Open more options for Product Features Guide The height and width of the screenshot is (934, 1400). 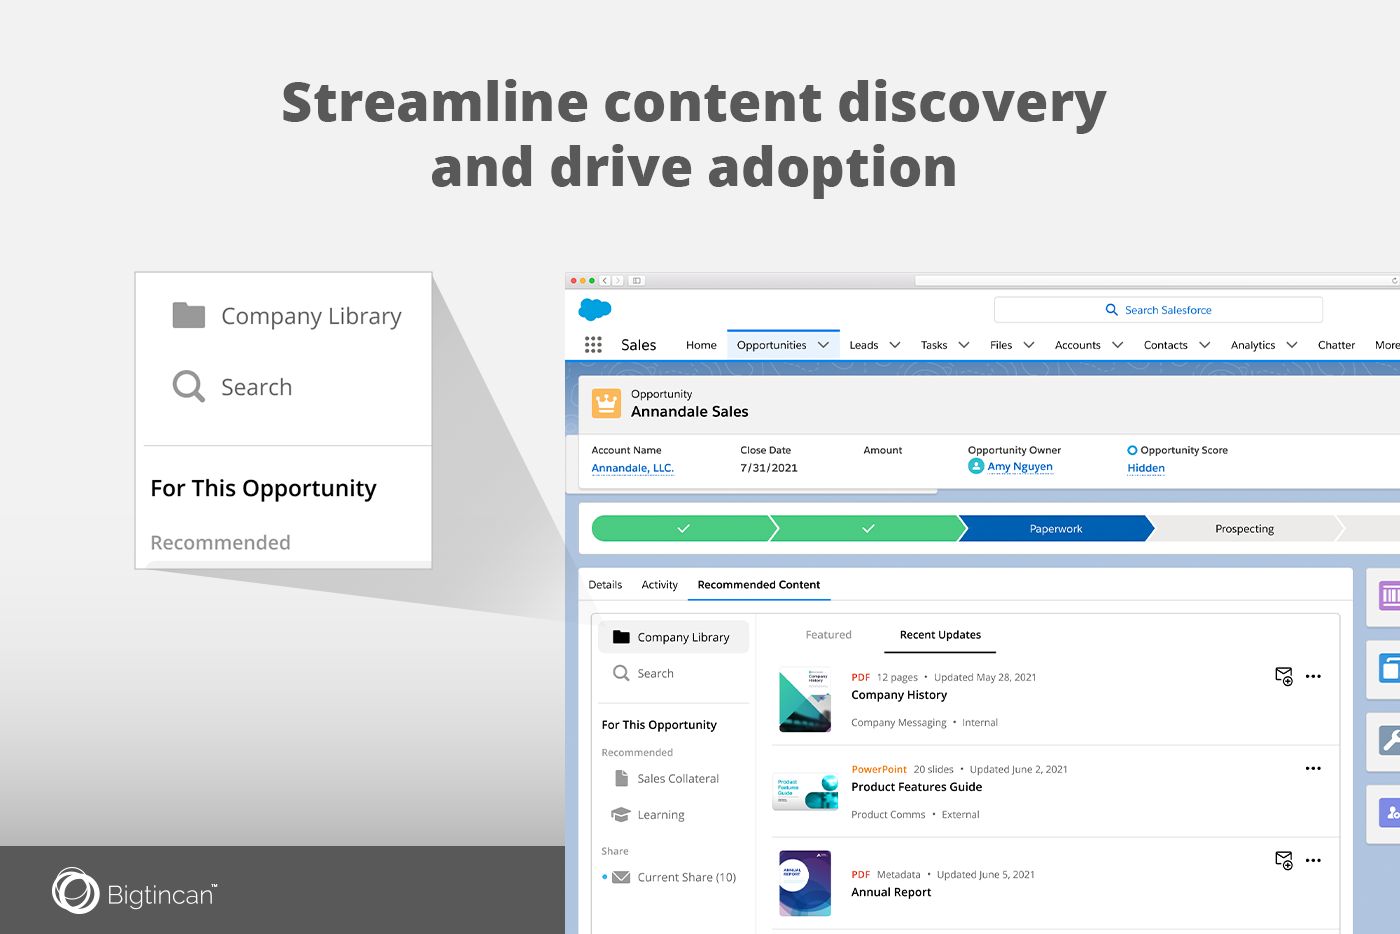[x=1313, y=769]
